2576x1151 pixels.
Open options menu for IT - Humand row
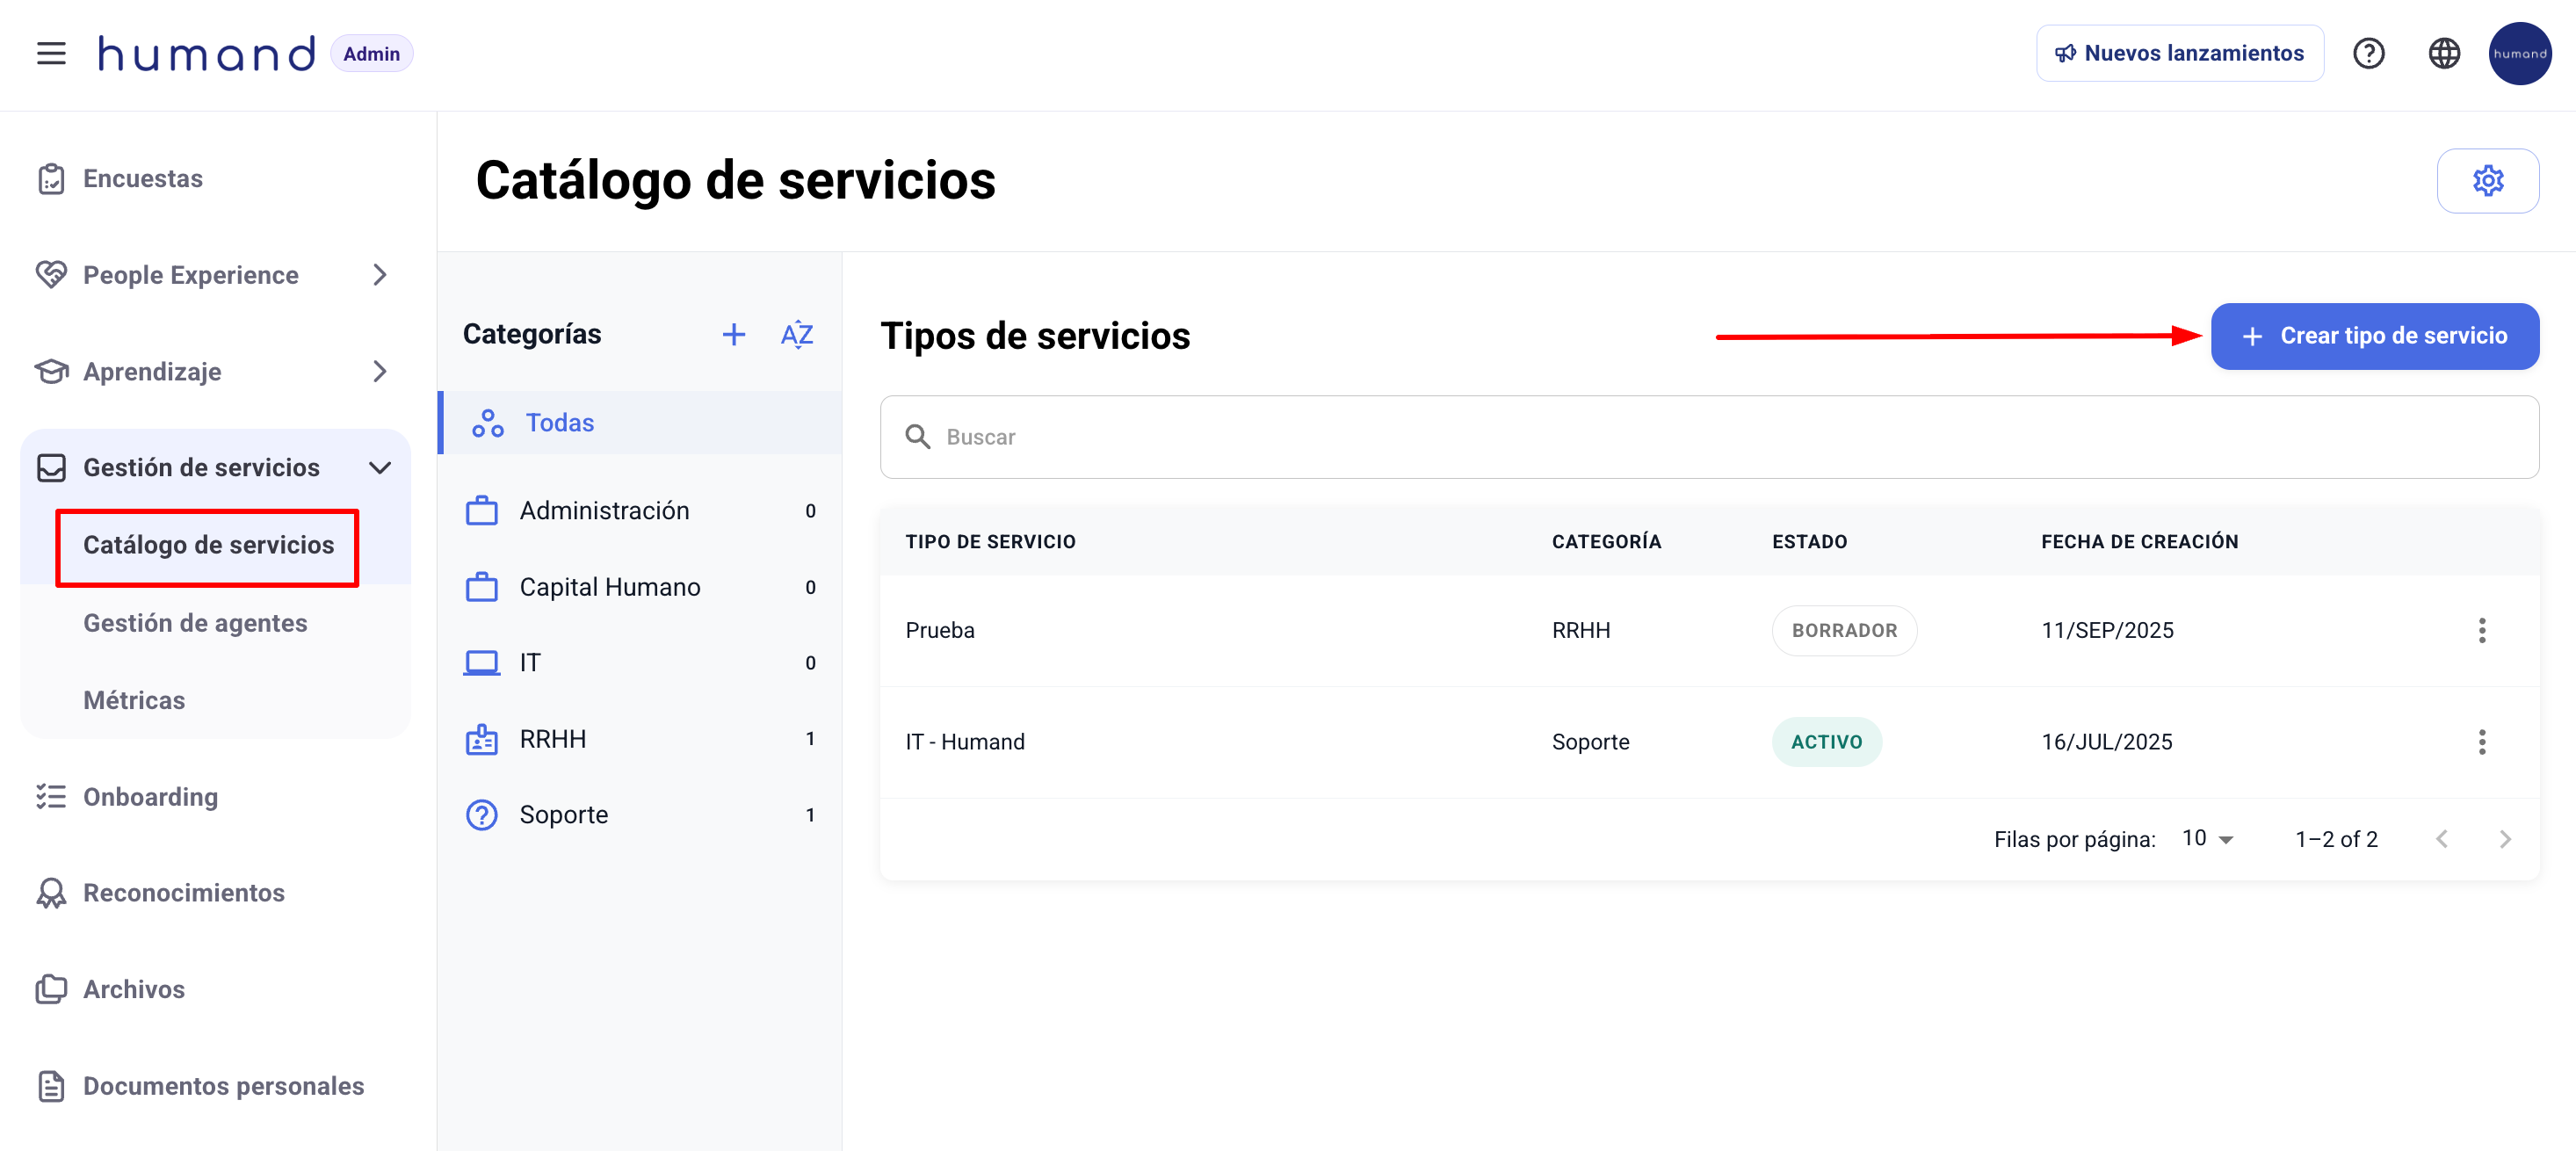(x=2481, y=742)
